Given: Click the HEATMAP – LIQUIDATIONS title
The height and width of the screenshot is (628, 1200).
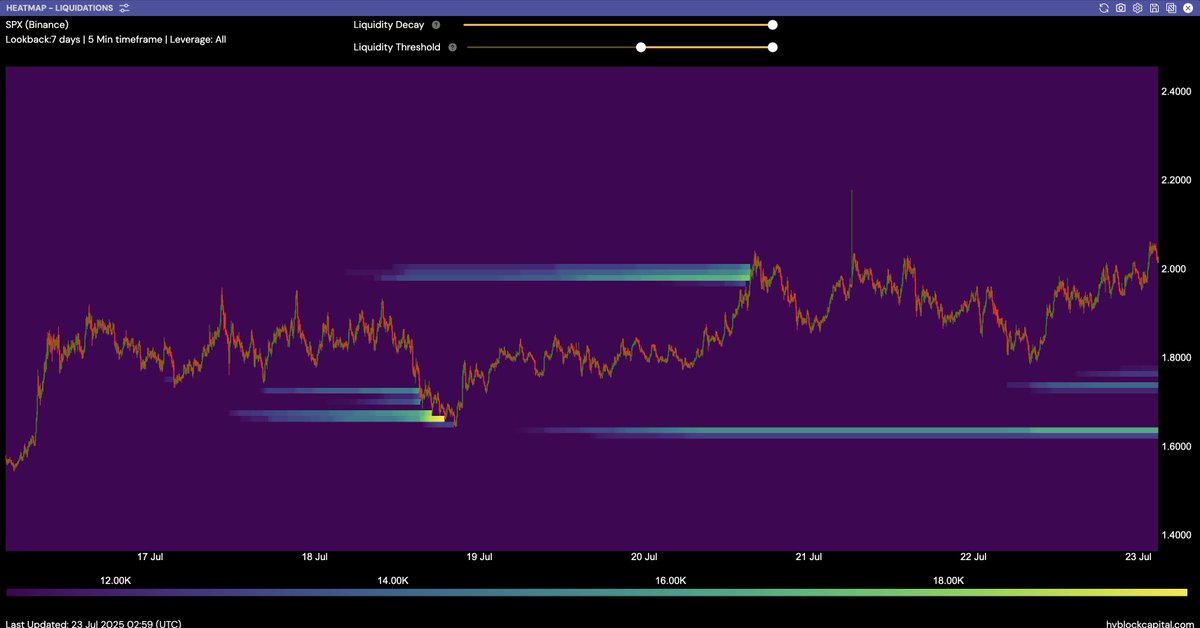Looking at the screenshot, I should [59, 7].
